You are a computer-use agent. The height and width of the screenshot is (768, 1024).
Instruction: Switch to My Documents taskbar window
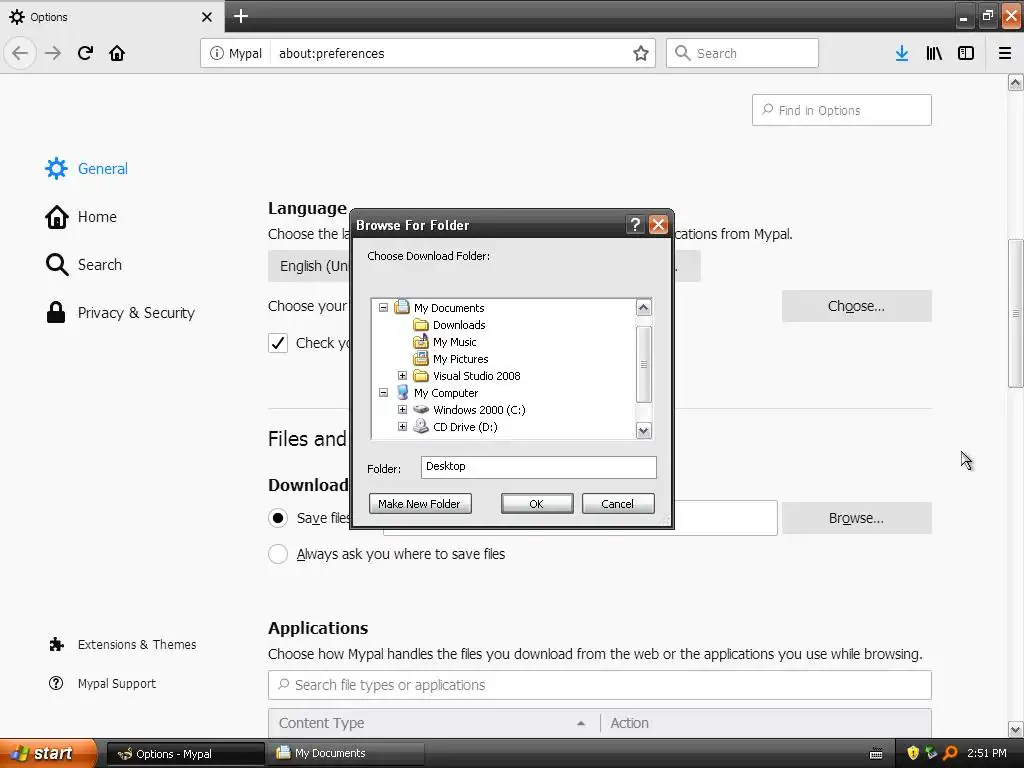[x=345, y=753]
